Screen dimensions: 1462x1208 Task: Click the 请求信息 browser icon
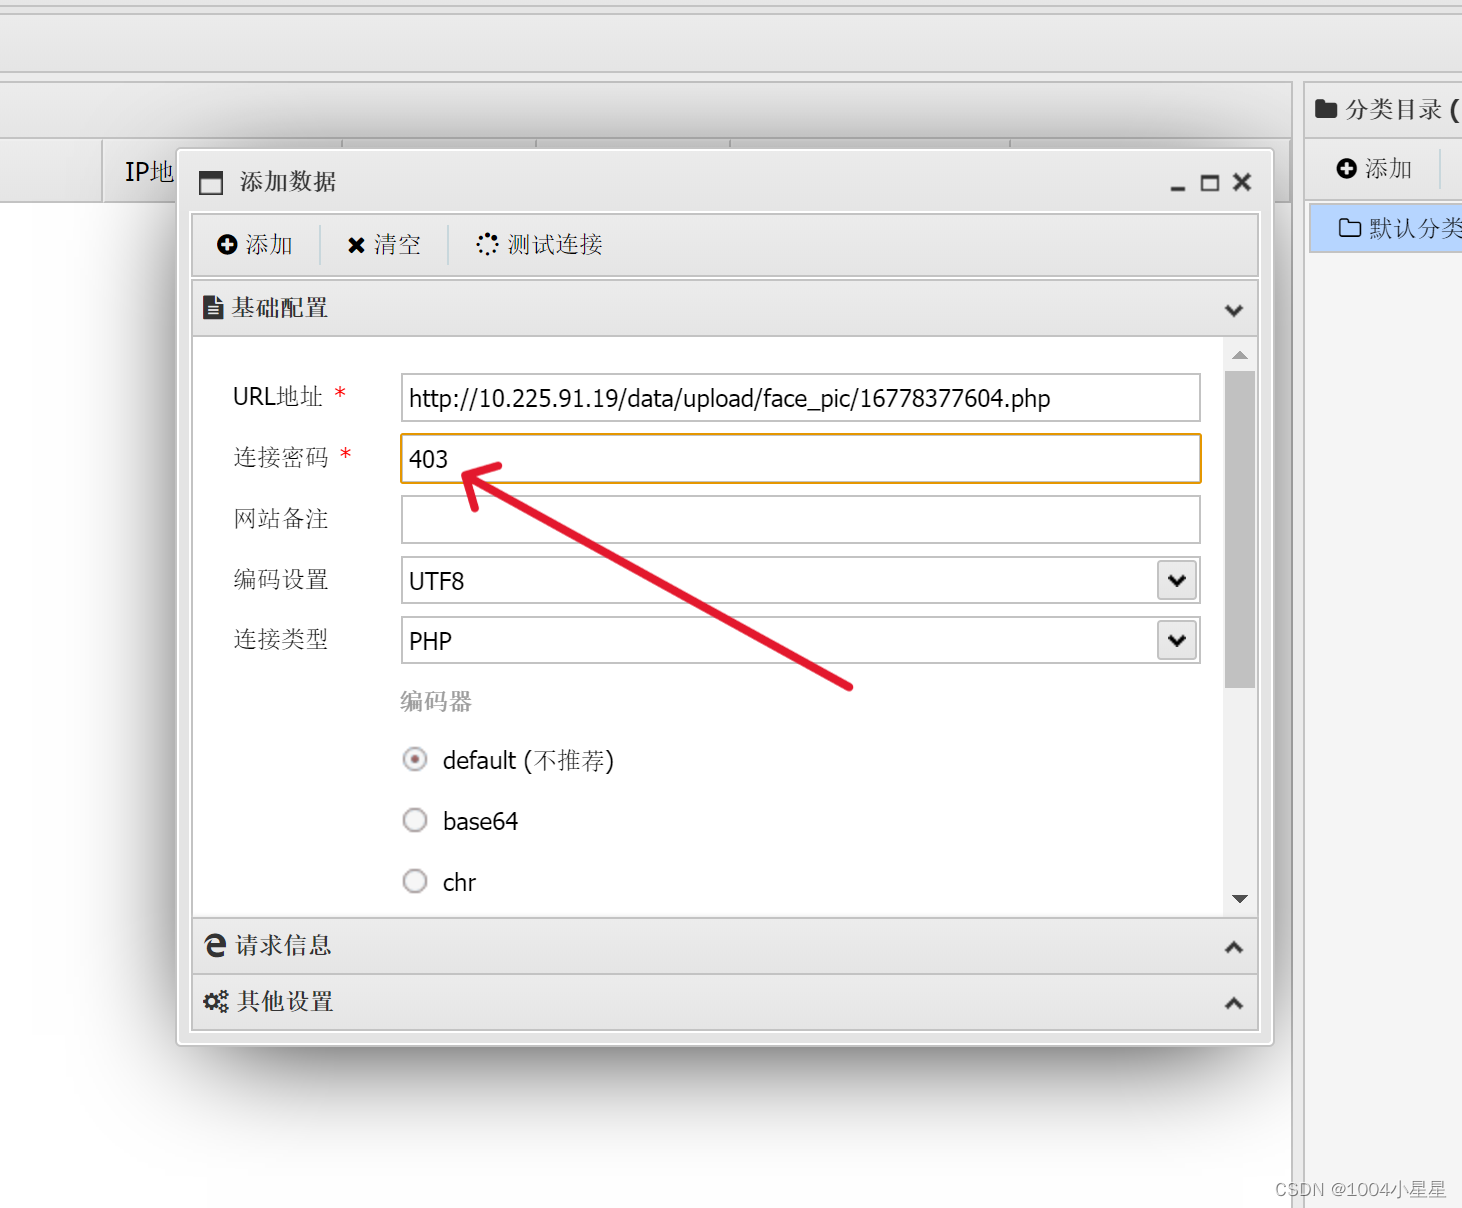pyautogui.click(x=215, y=945)
